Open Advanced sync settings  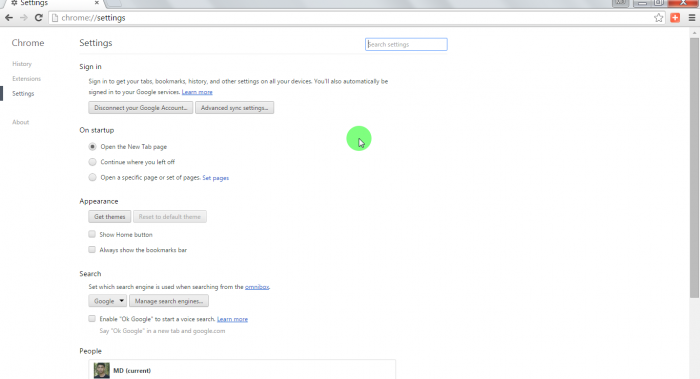click(234, 108)
